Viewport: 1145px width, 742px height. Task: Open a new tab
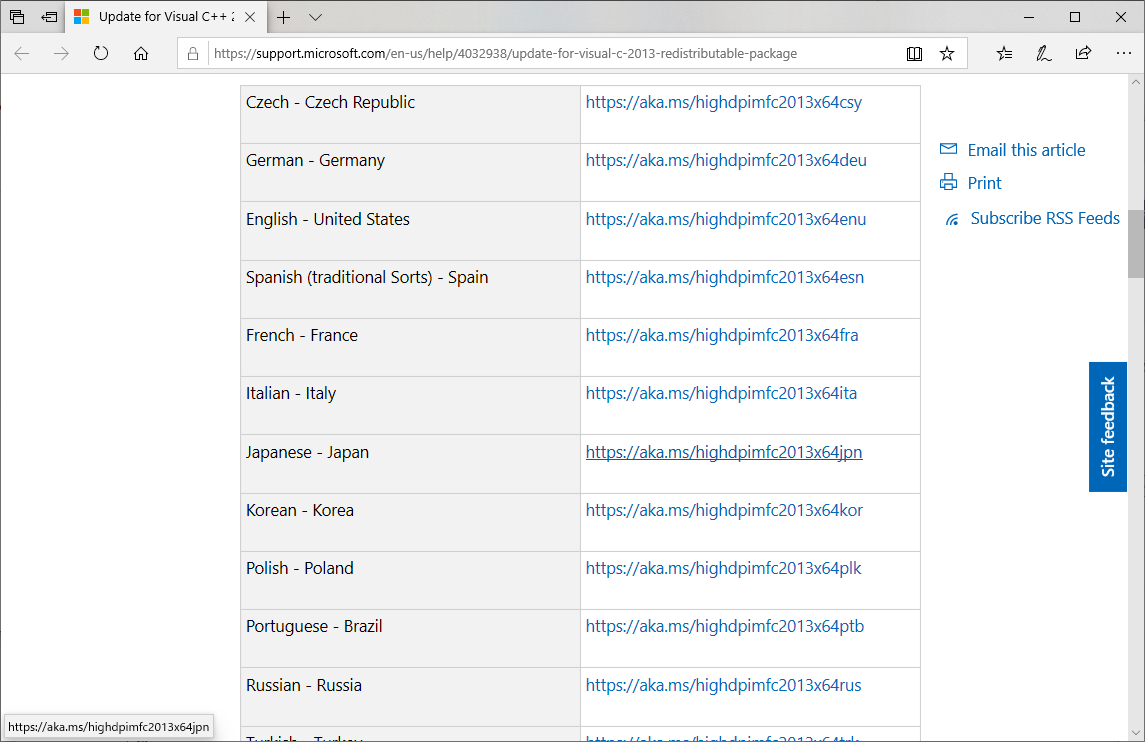[284, 18]
